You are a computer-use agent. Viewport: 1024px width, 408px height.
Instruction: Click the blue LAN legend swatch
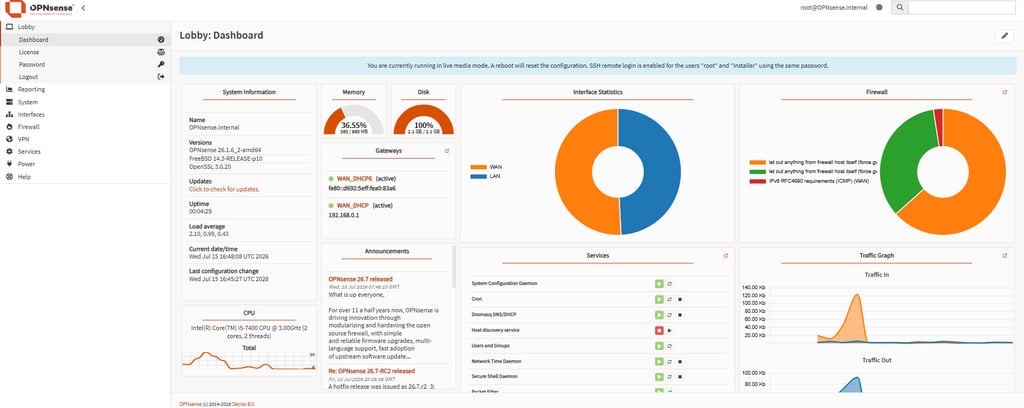pos(478,176)
